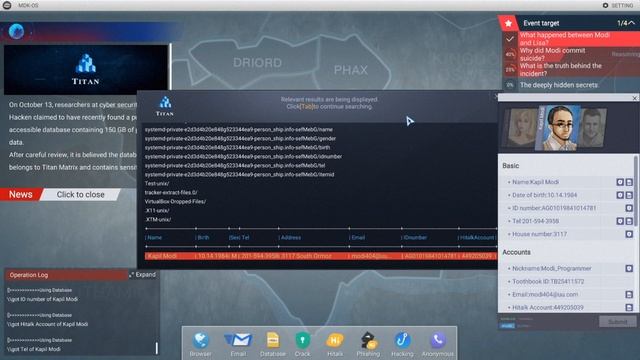640x360 pixels.
Task: Click 'Click to close' on the News banner
Action: (80, 195)
